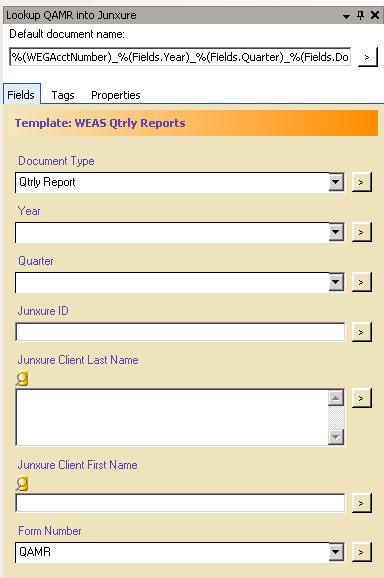The width and height of the screenshot is (384, 578).
Task: Click lookup magnifier icon for Junxure Client First Name
Action: [22, 483]
